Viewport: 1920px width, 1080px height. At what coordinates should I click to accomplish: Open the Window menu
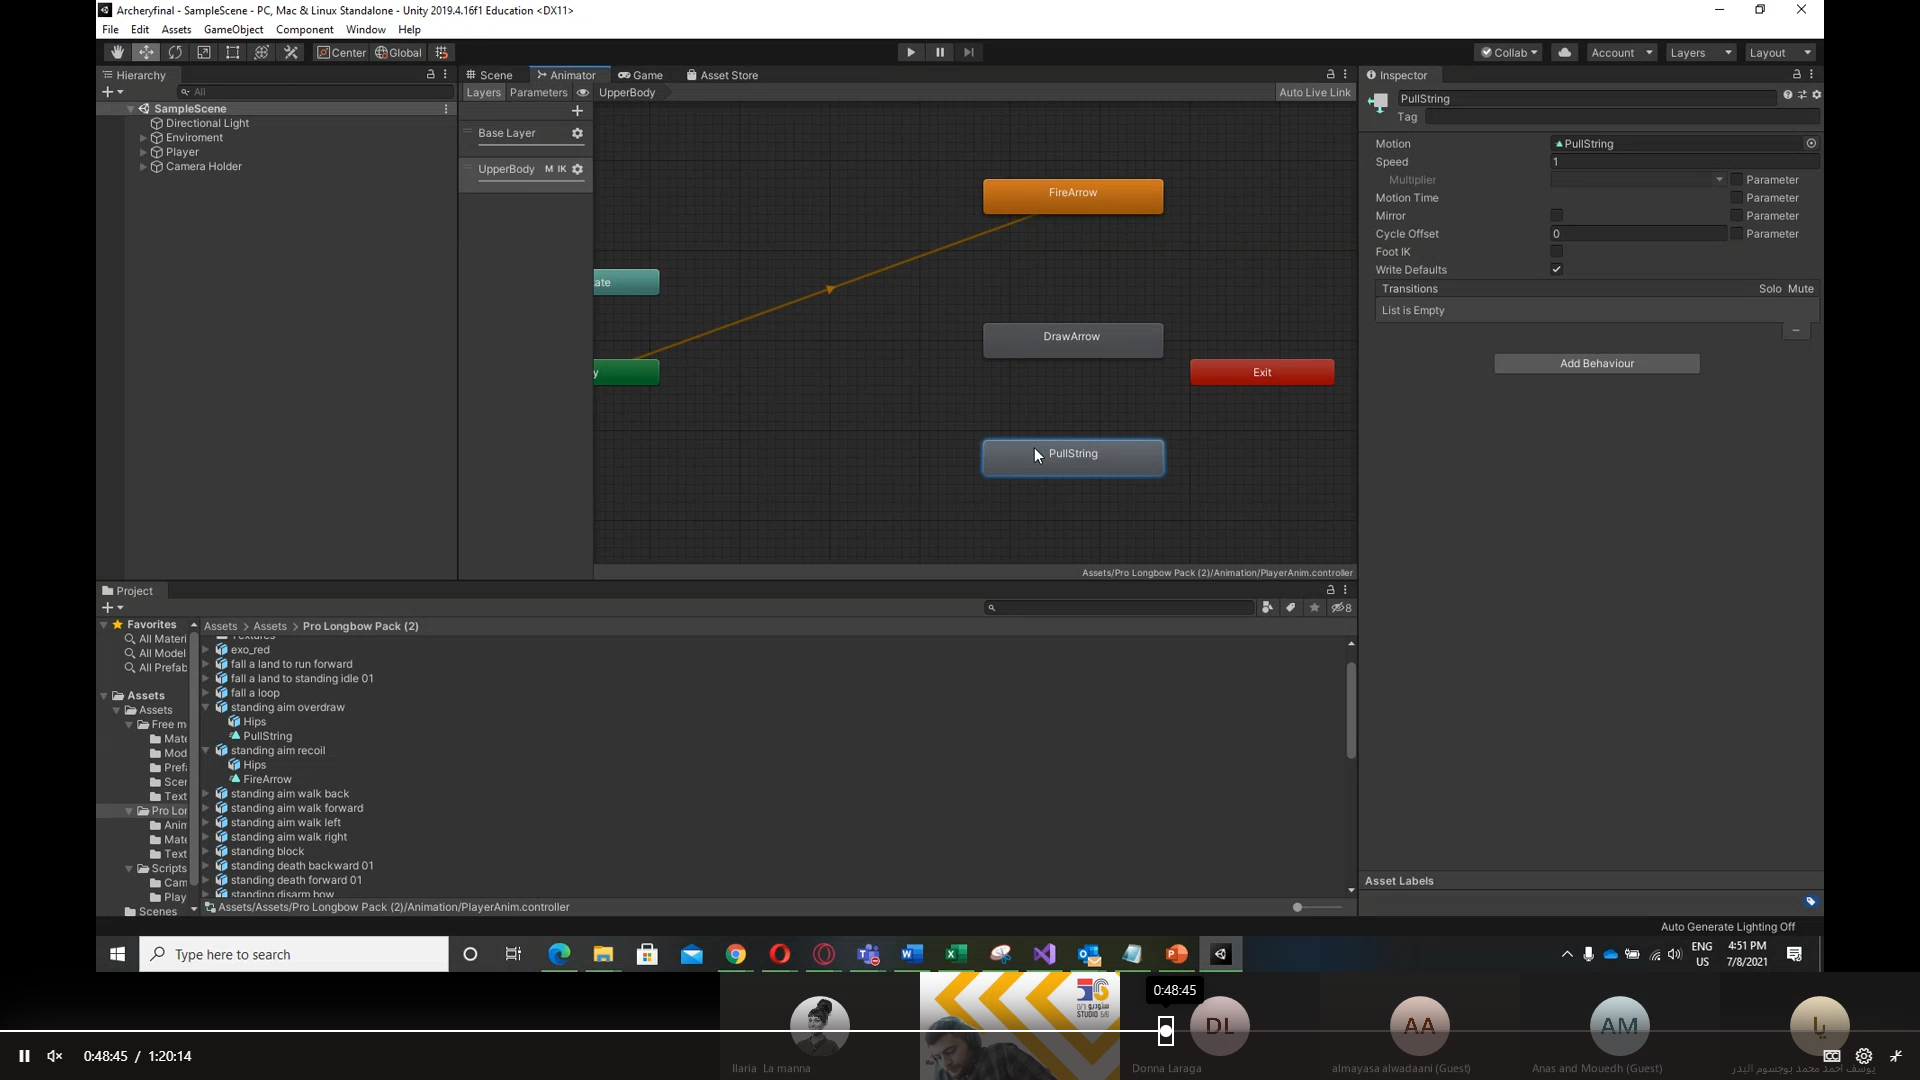[x=365, y=30]
